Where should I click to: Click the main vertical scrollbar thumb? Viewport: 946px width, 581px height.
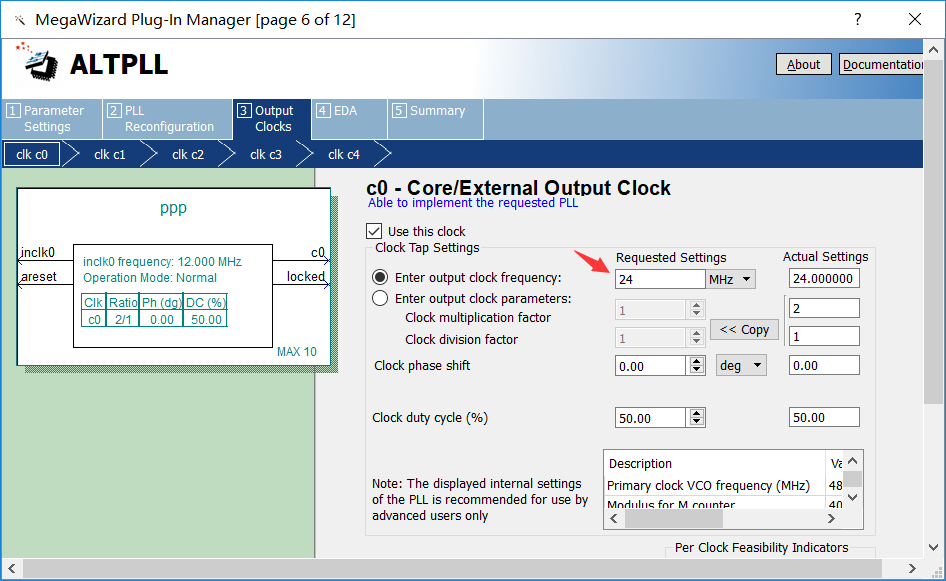pos(933,232)
